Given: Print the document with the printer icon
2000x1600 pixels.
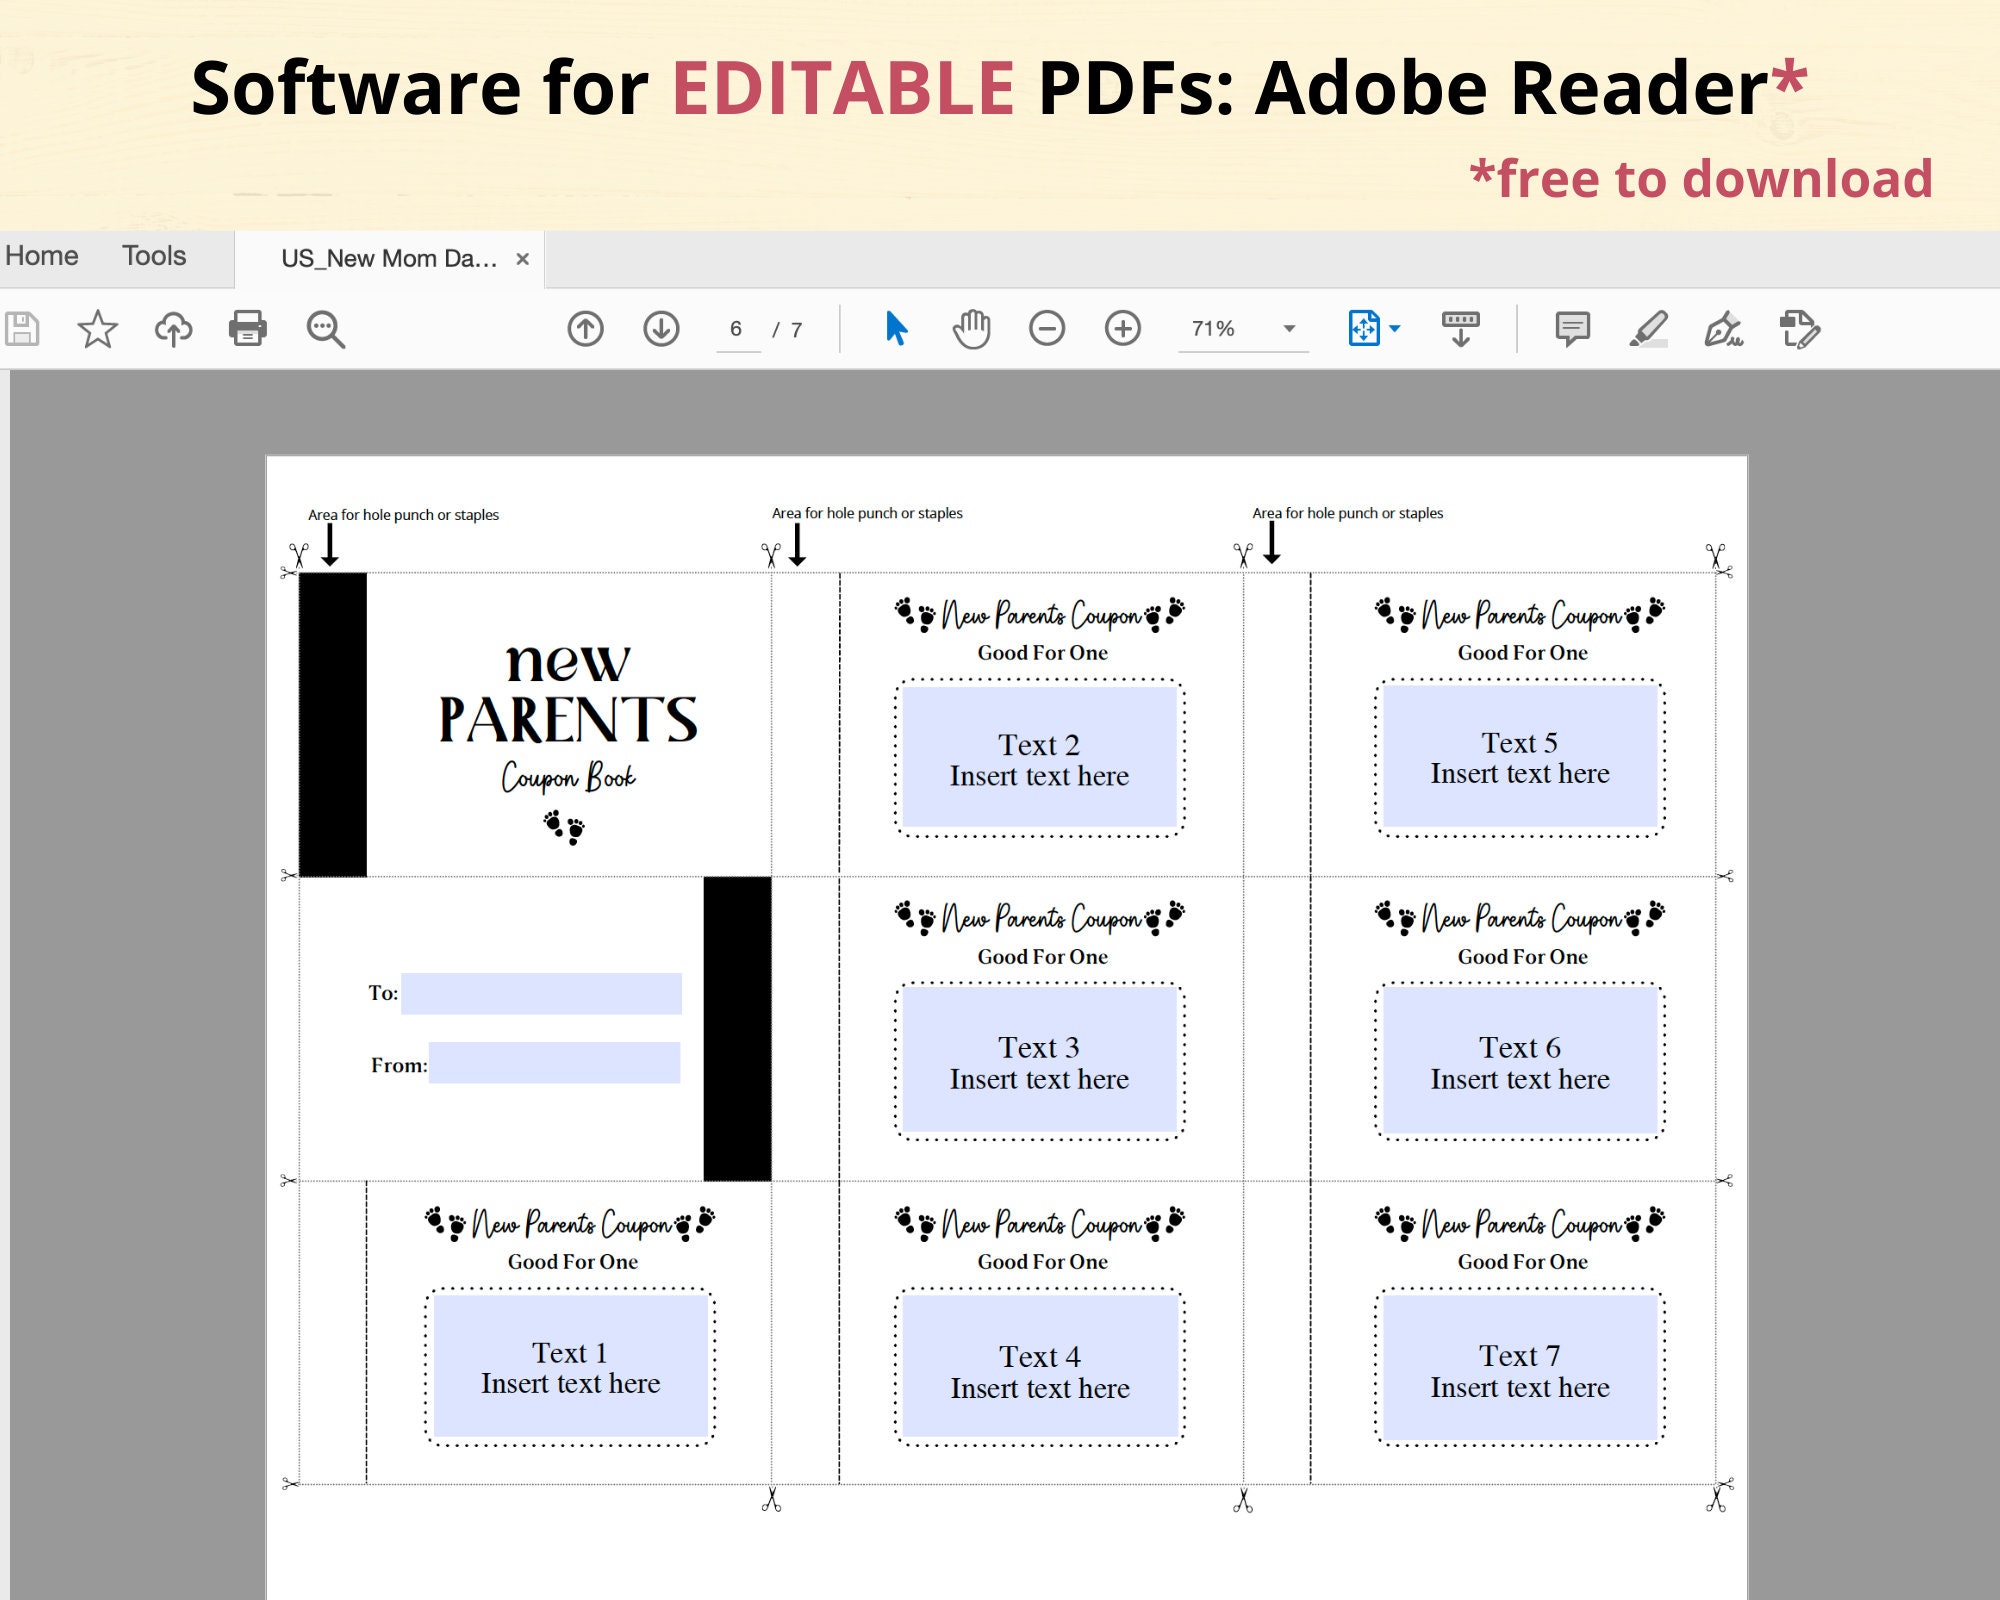Looking at the screenshot, I should coord(248,328).
